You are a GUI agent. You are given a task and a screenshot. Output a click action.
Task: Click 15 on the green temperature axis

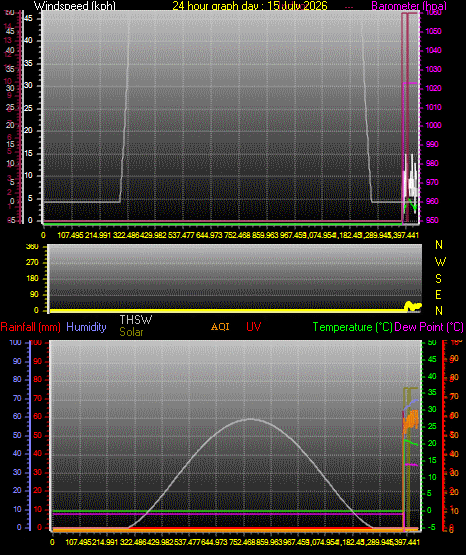click(x=432, y=460)
